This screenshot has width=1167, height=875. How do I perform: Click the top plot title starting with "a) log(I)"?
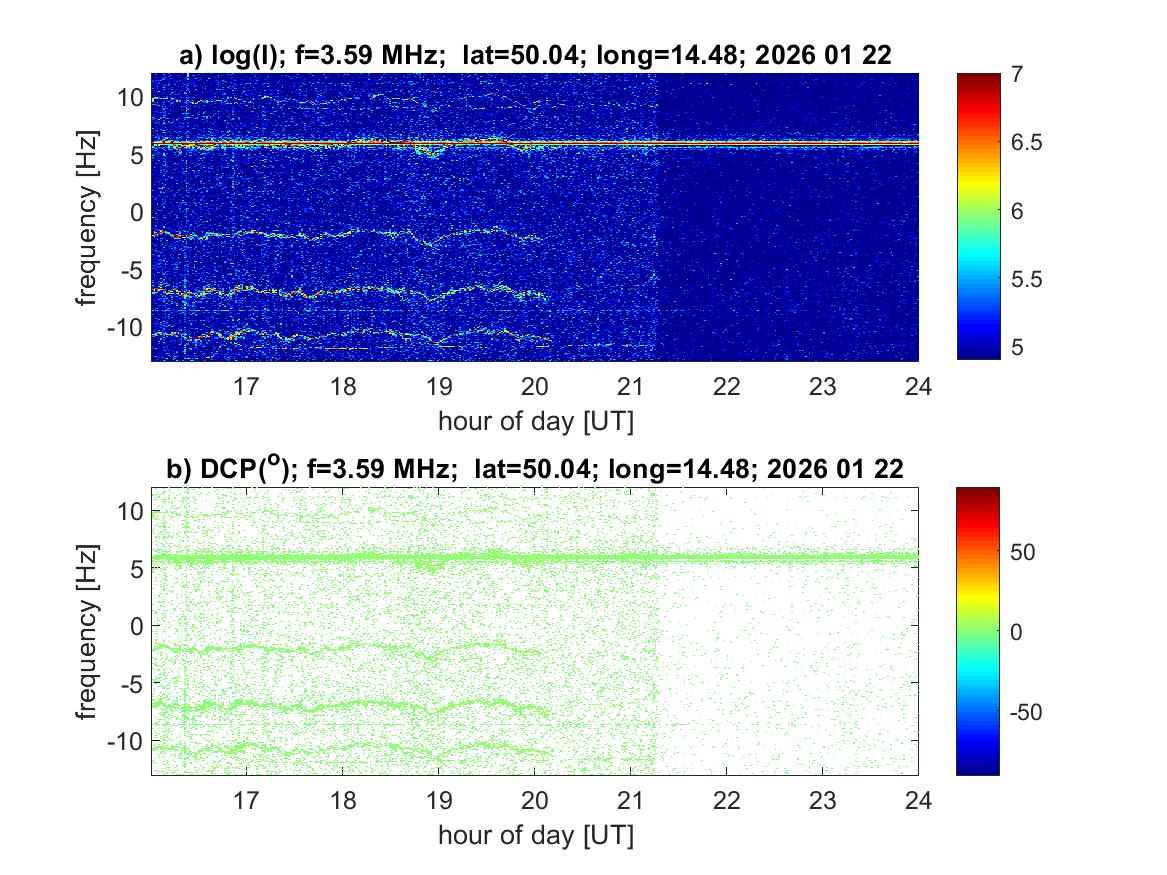pyautogui.click(x=535, y=57)
